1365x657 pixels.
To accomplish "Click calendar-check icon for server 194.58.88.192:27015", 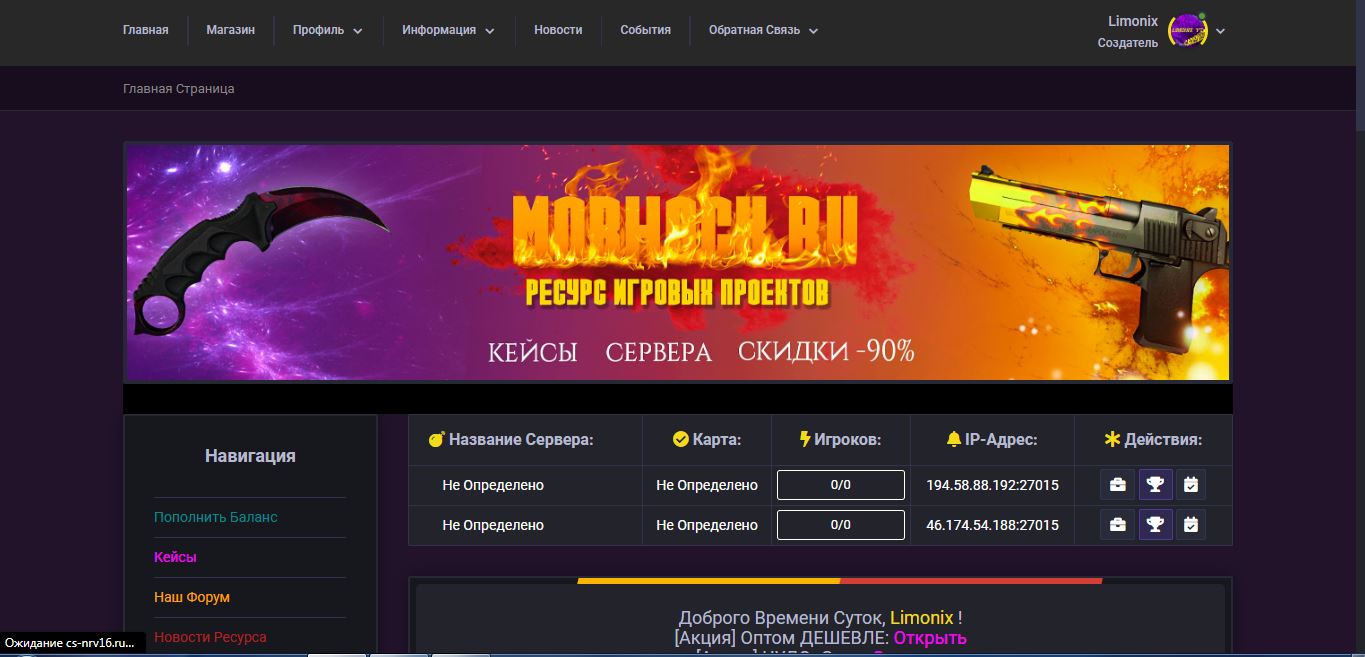I will tap(1191, 485).
